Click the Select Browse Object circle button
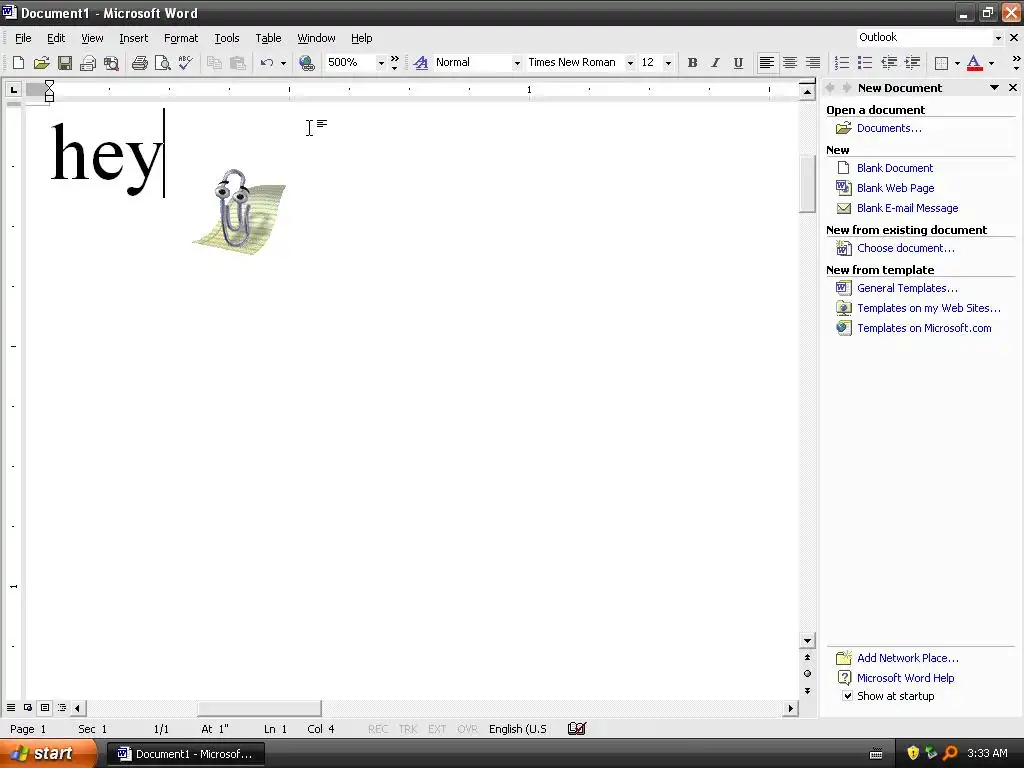 [x=807, y=674]
